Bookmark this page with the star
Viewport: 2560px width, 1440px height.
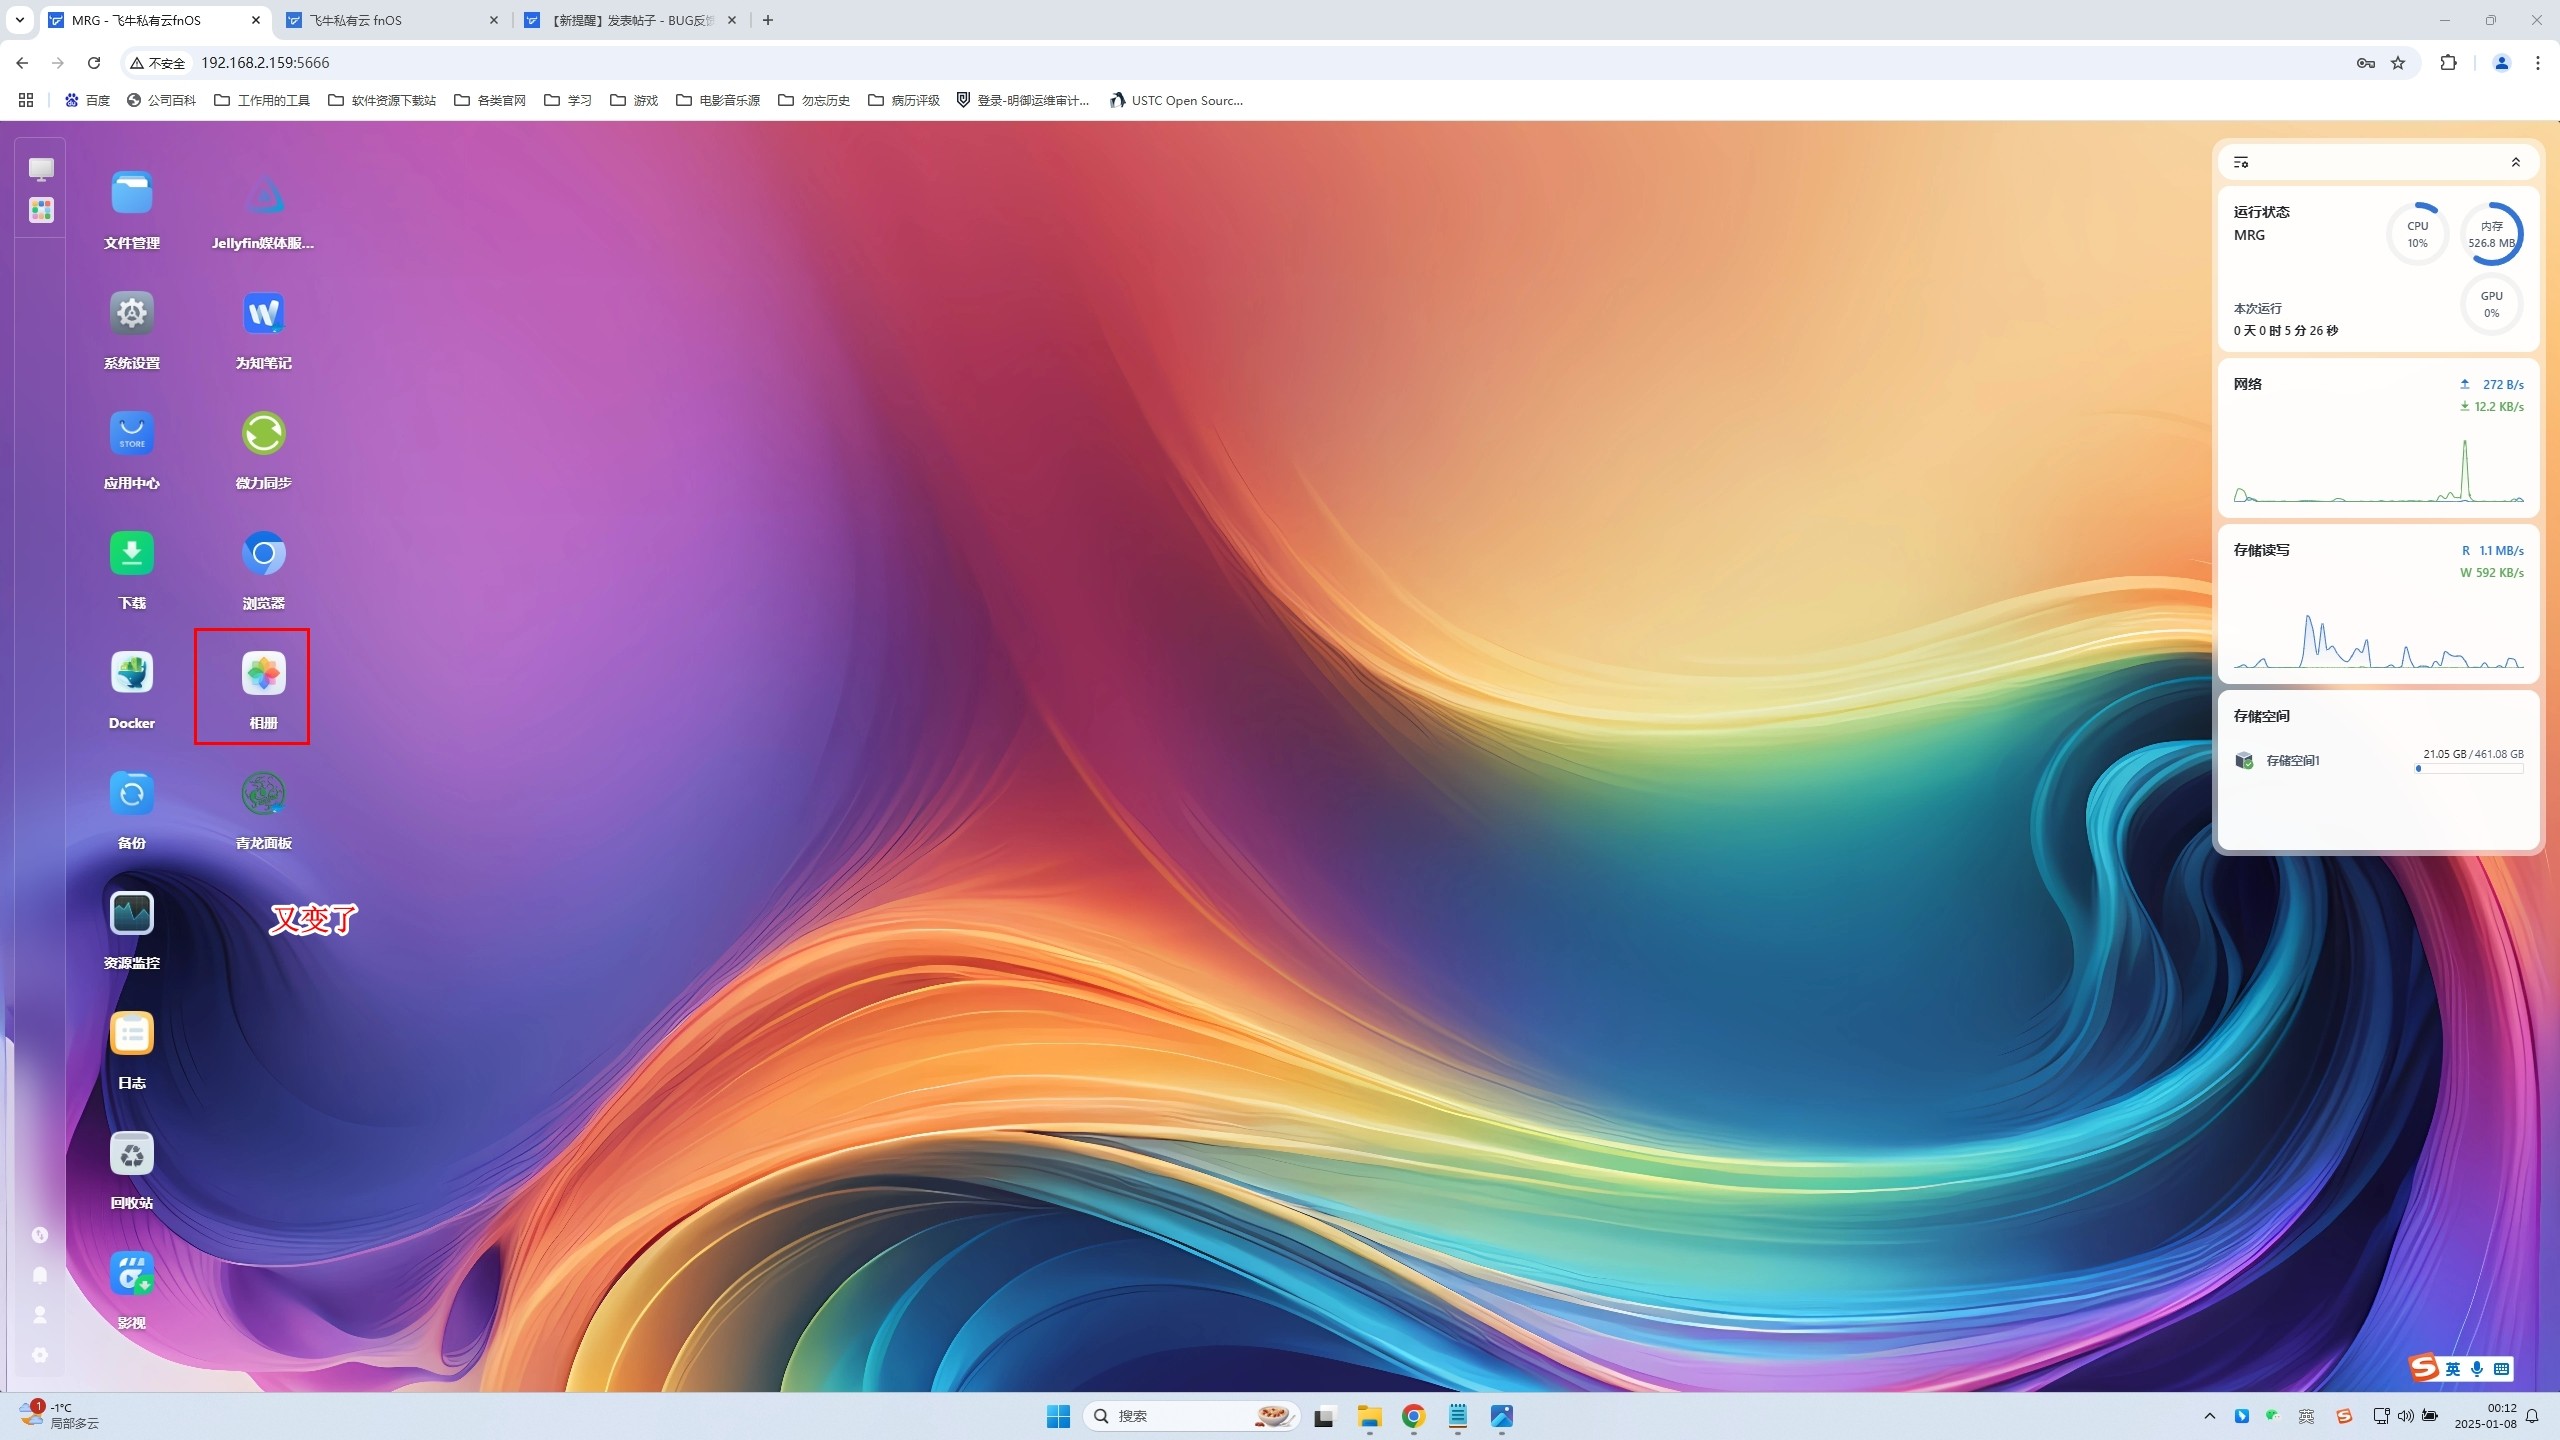[2398, 63]
